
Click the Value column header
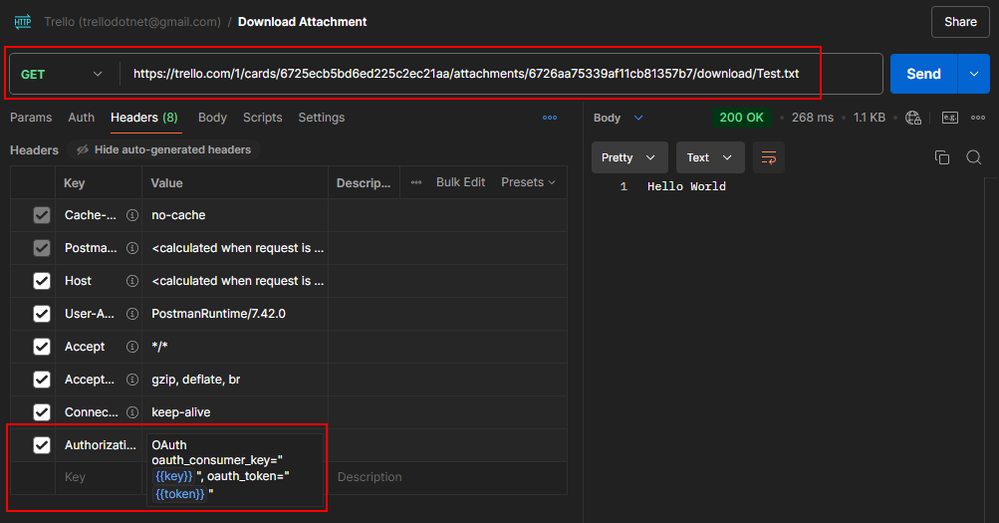coord(166,183)
